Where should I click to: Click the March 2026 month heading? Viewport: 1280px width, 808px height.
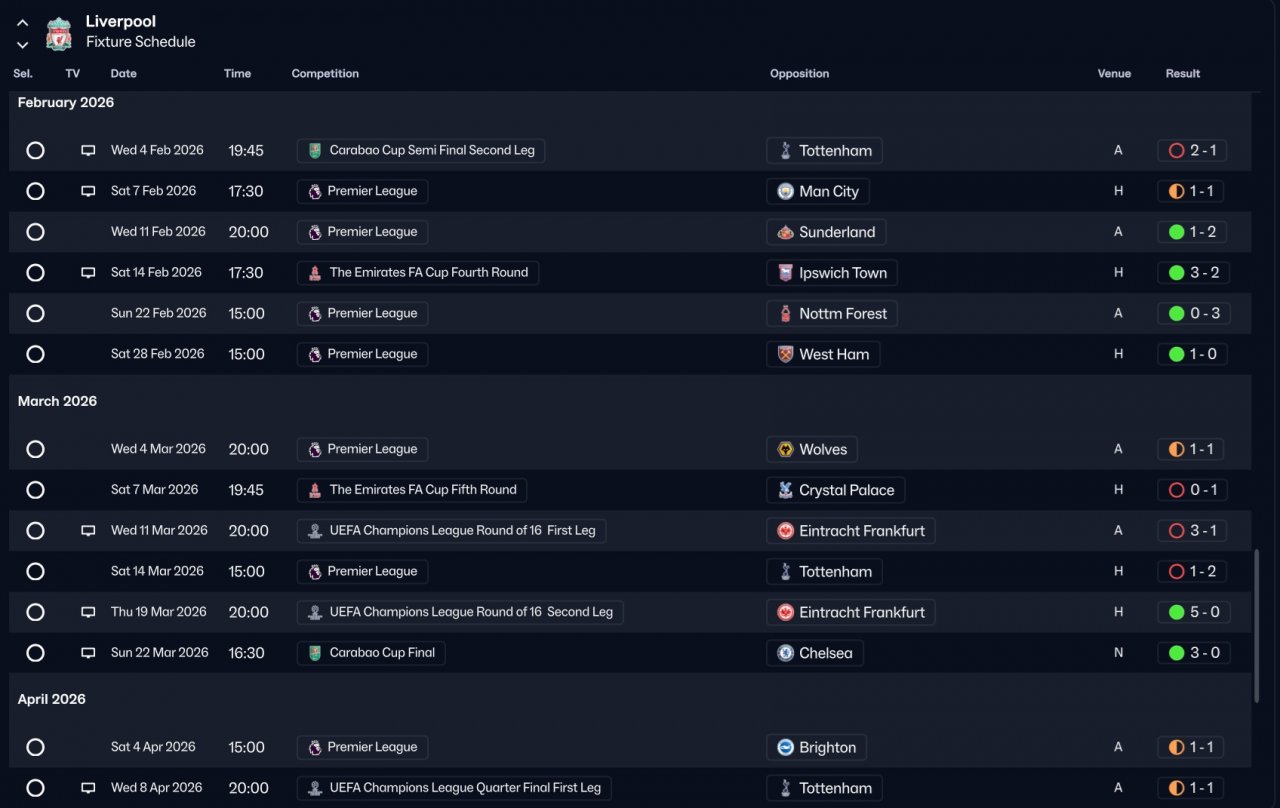[x=57, y=401]
